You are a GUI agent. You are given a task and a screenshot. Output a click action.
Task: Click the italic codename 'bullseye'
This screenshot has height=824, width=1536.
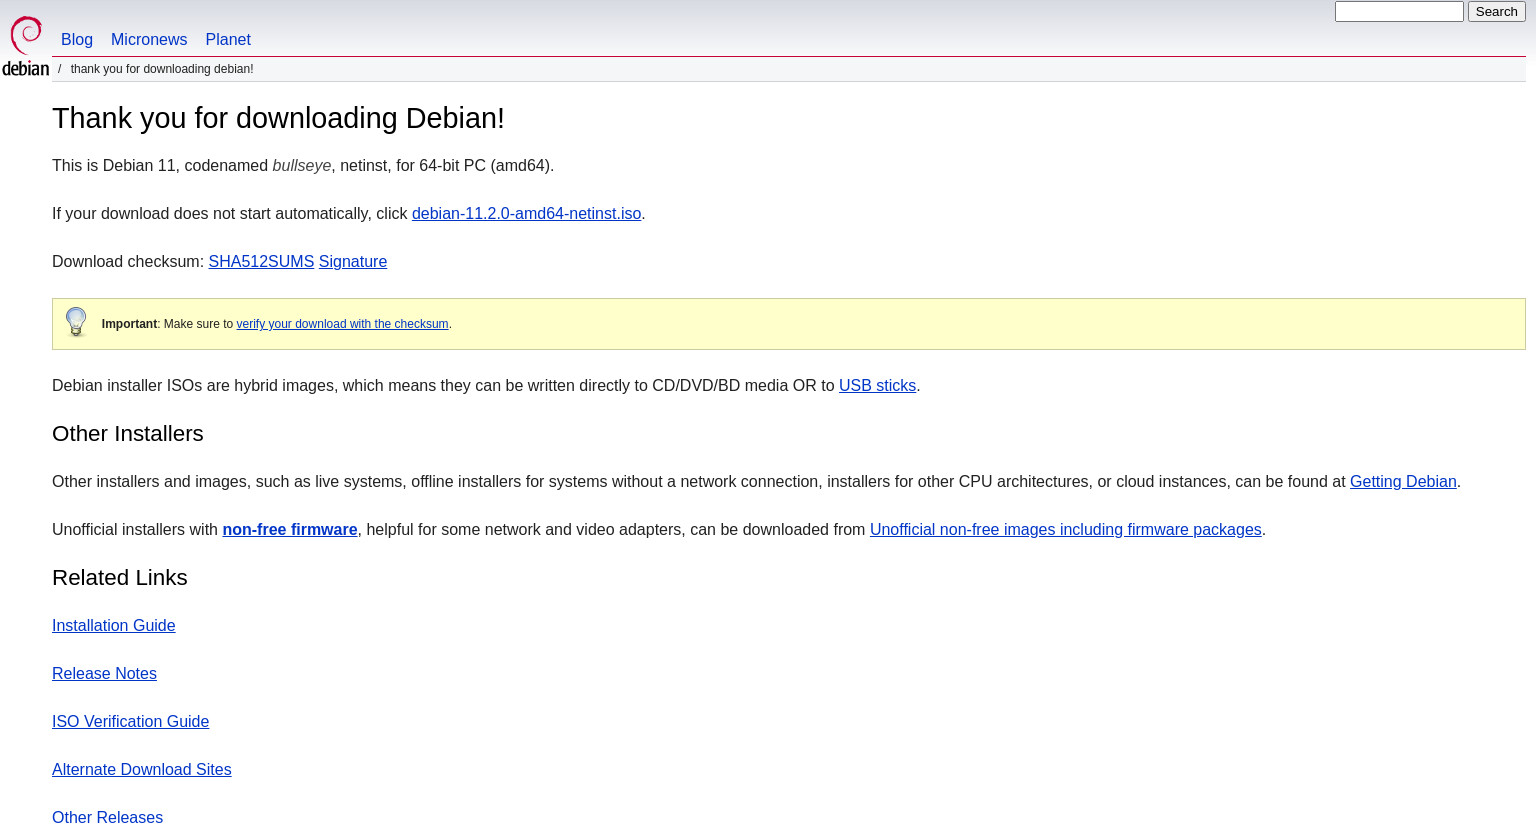coord(302,165)
